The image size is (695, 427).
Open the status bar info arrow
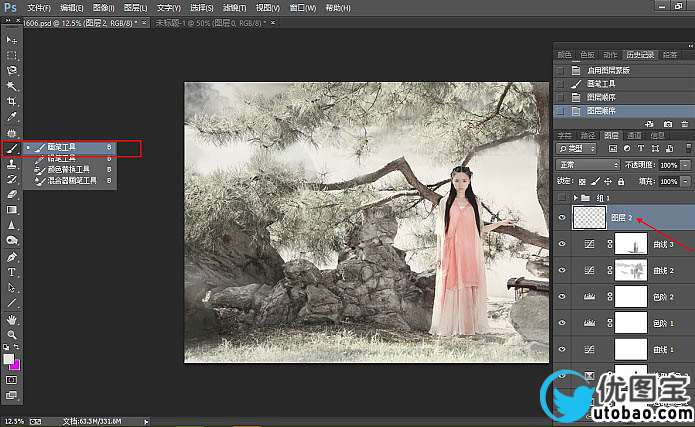(146, 422)
